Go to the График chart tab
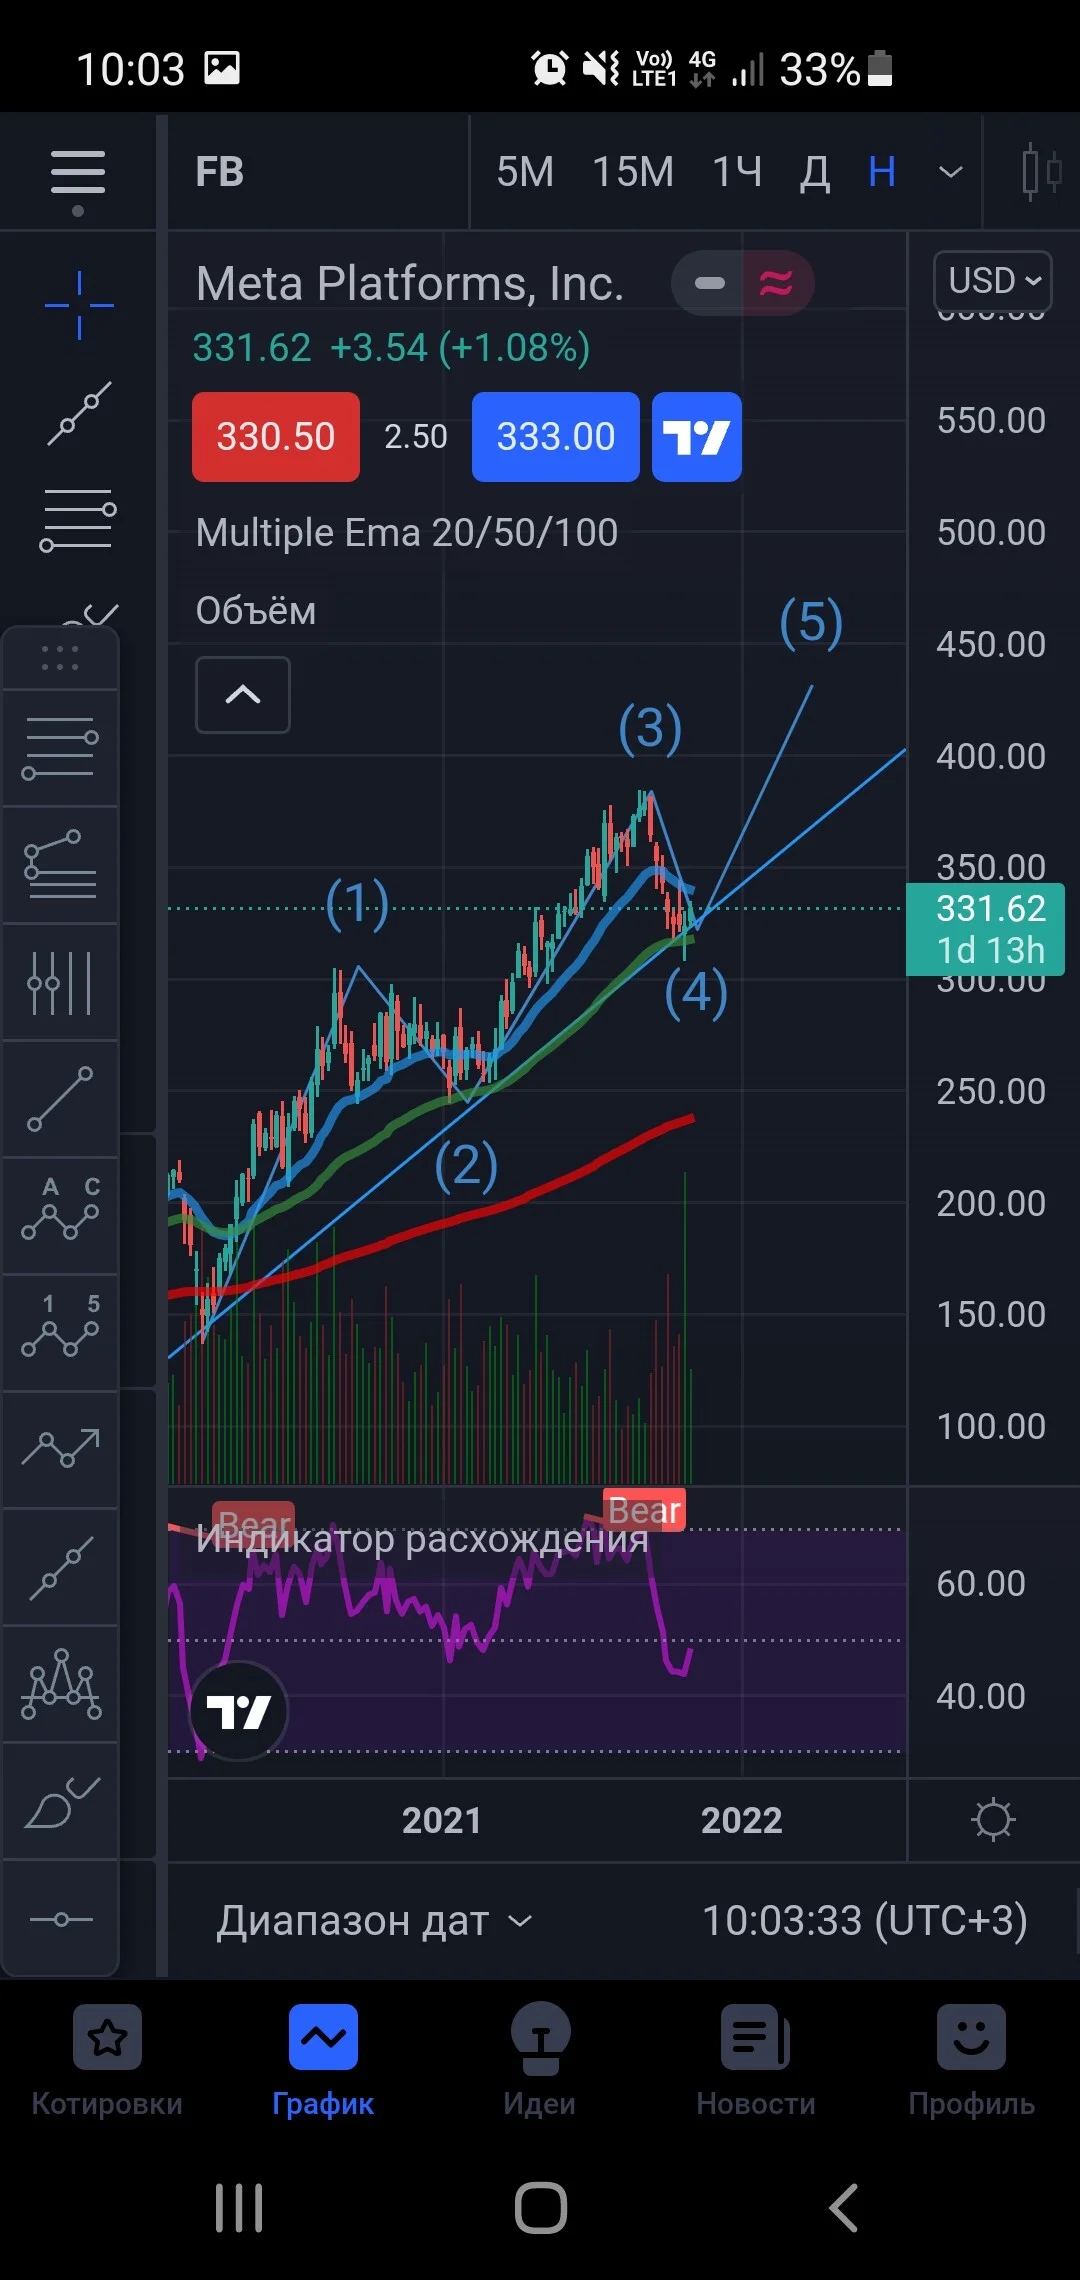 point(323,2062)
